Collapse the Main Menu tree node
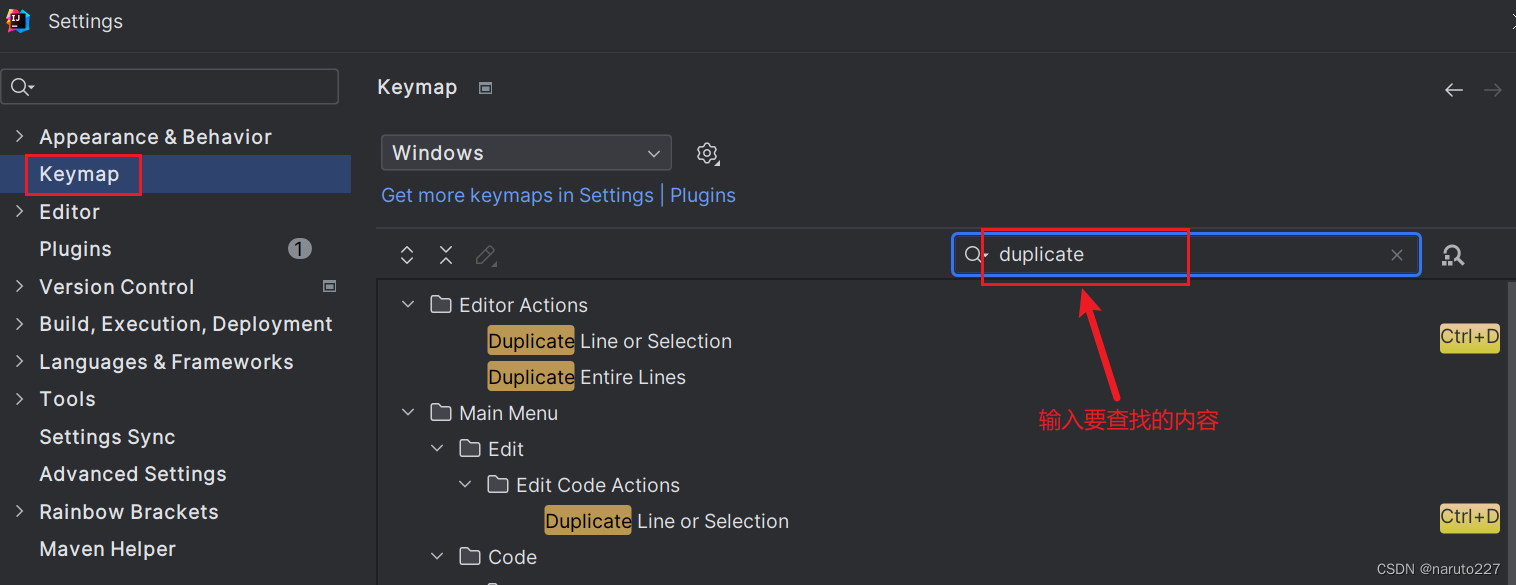 click(x=407, y=413)
